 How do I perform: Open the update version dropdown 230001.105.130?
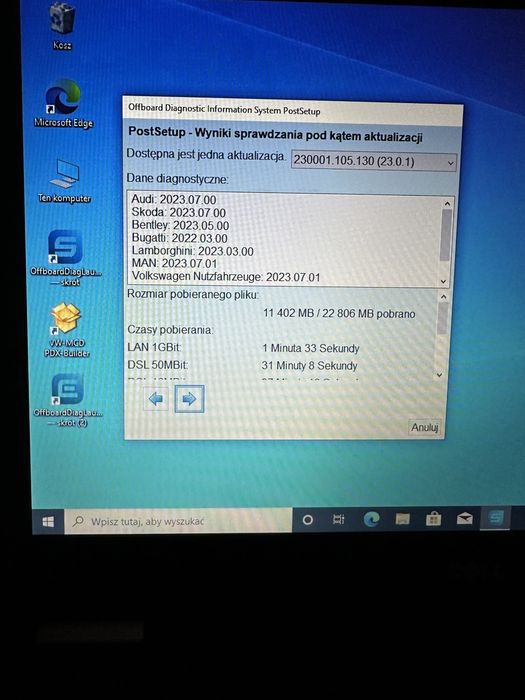coord(374,161)
